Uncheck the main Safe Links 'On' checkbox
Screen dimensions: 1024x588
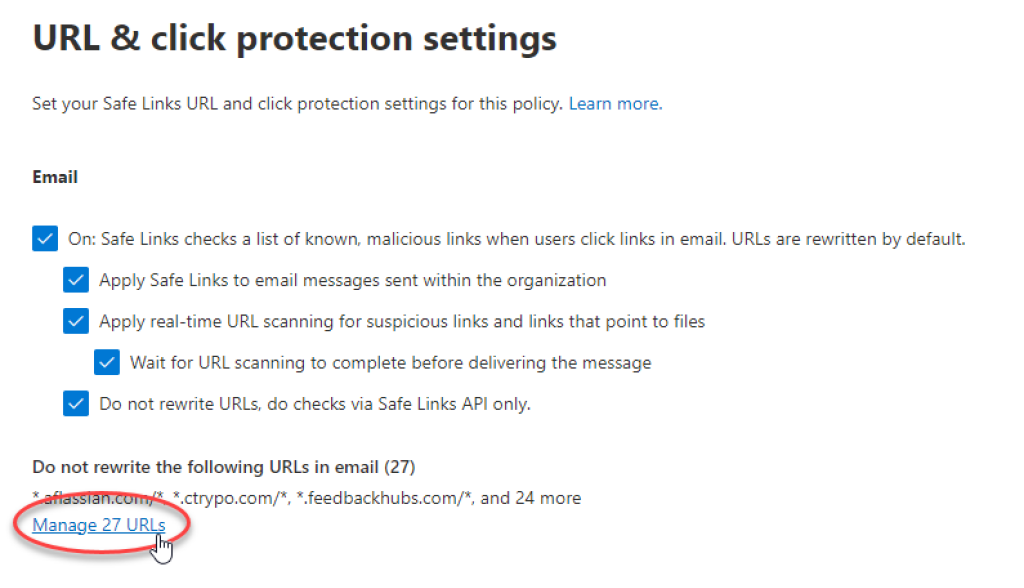point(45,240)
